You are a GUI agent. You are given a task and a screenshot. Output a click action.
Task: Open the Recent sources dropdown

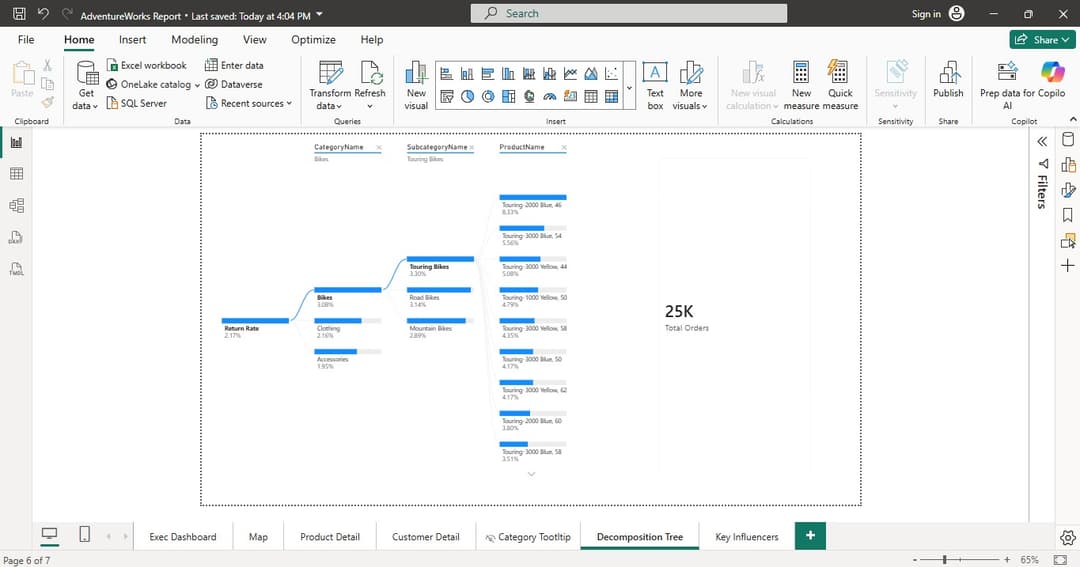[249, 103]
